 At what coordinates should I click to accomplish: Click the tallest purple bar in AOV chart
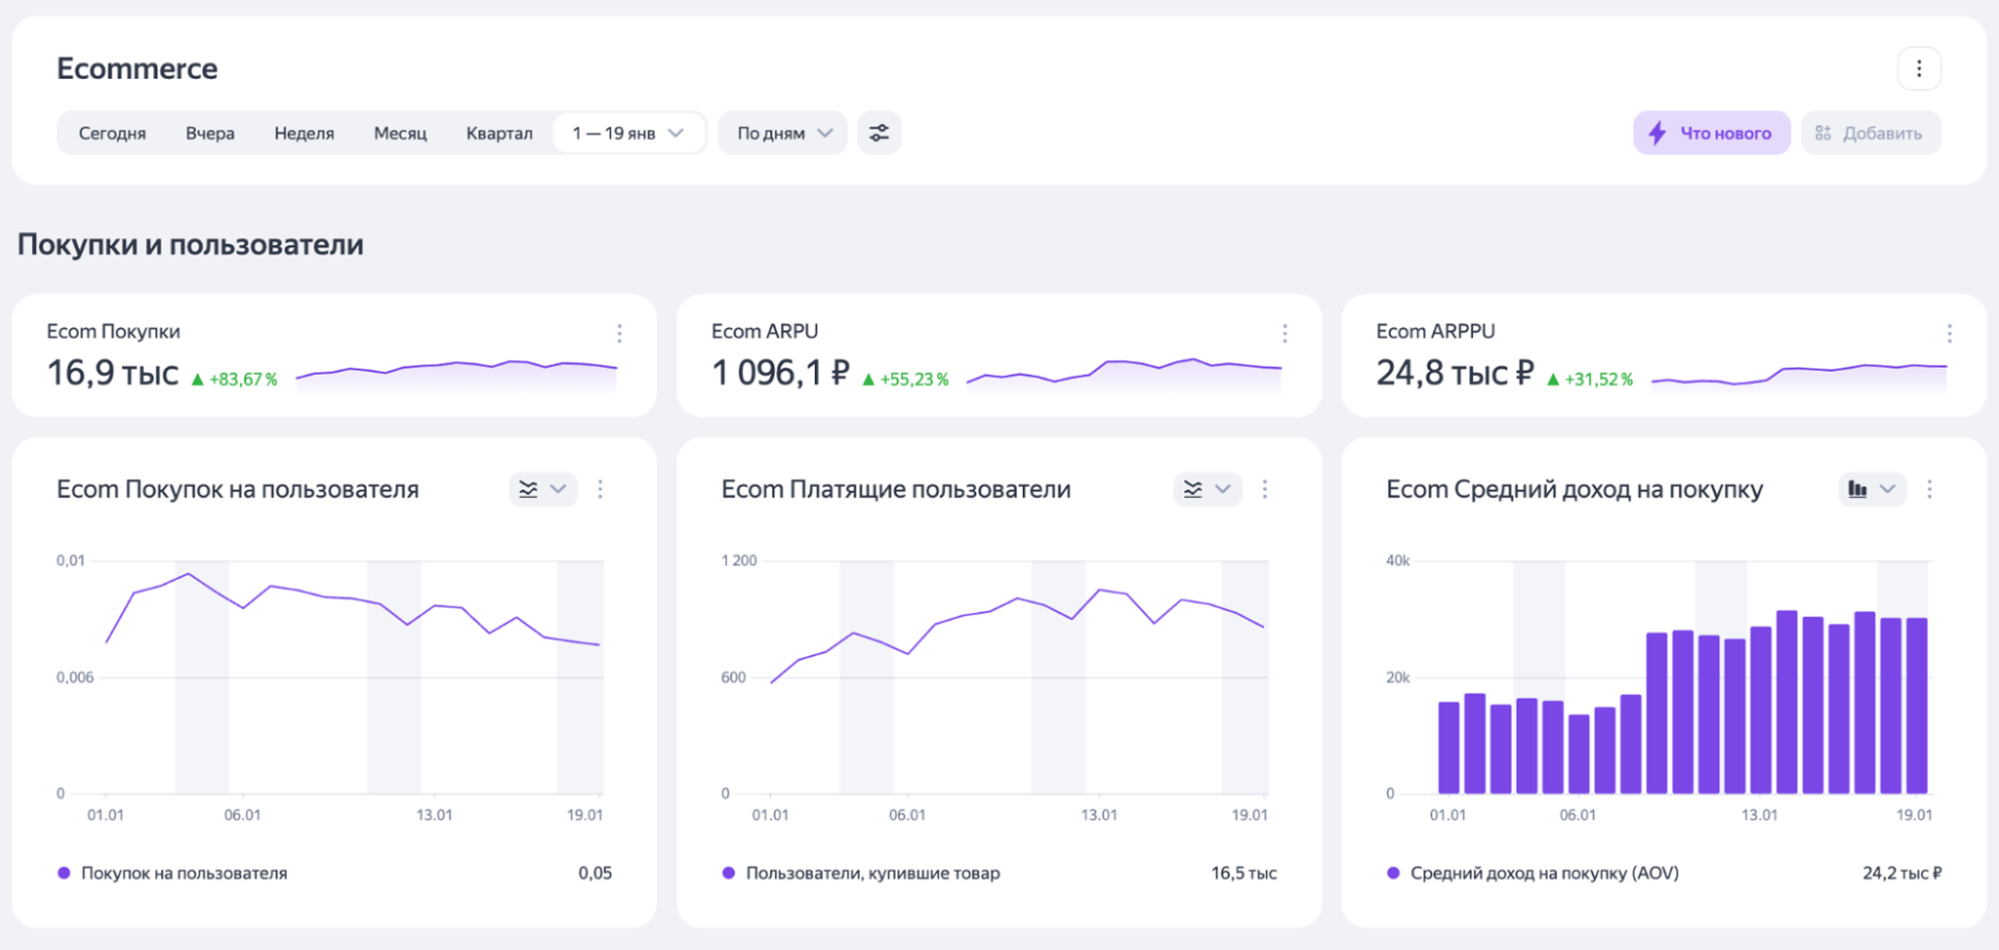click(x=1787, y=702)
